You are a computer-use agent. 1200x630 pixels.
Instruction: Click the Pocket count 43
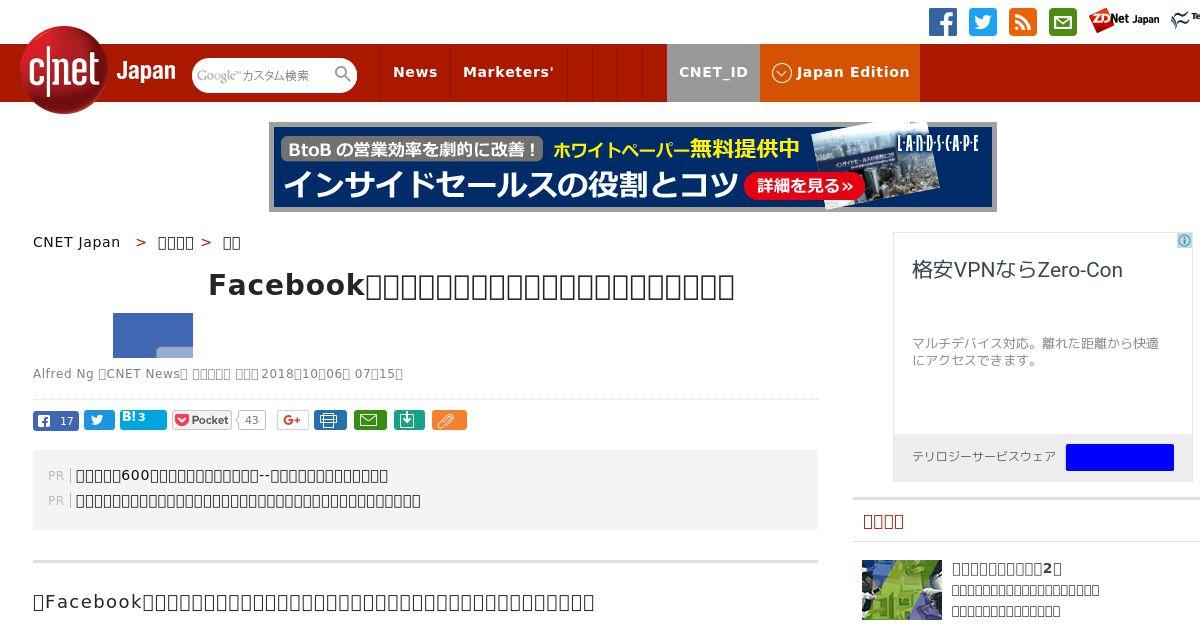coord(252,420)
